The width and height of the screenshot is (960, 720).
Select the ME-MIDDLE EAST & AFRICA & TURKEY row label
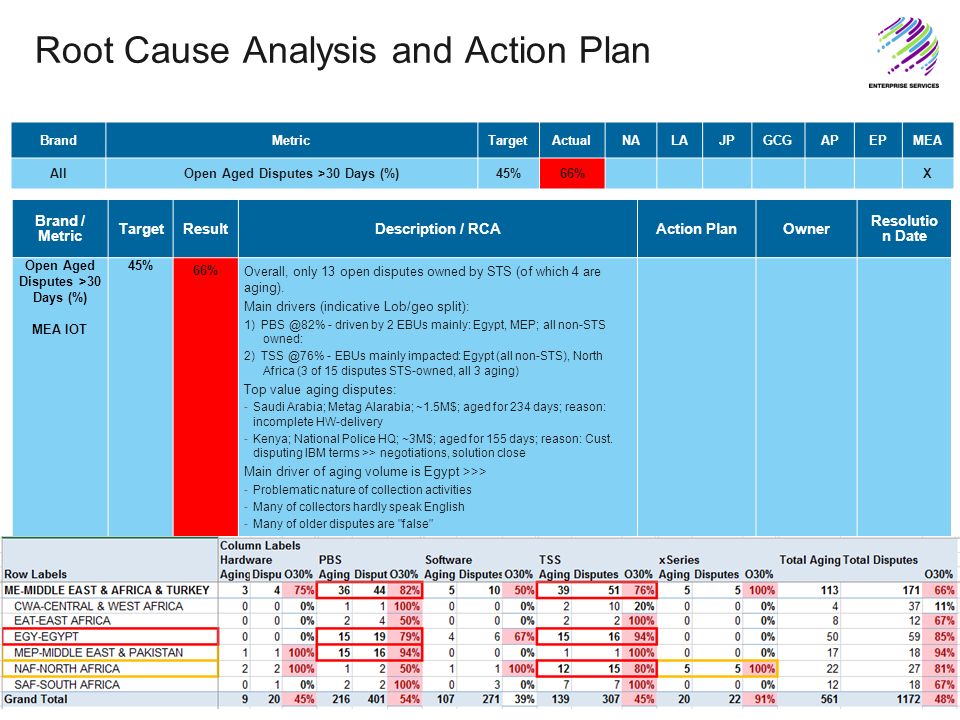pyautogui.click(x=107, y=590)
